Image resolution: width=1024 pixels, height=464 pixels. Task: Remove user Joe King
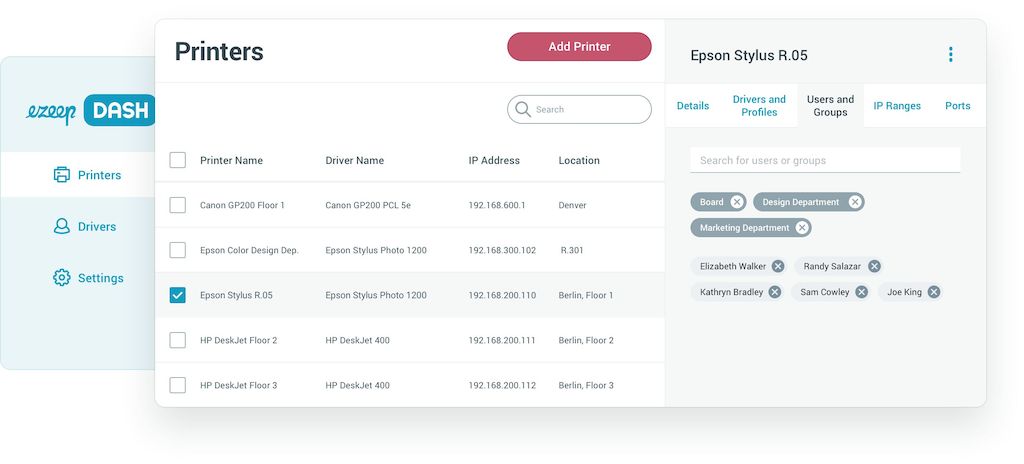(934, 292)
